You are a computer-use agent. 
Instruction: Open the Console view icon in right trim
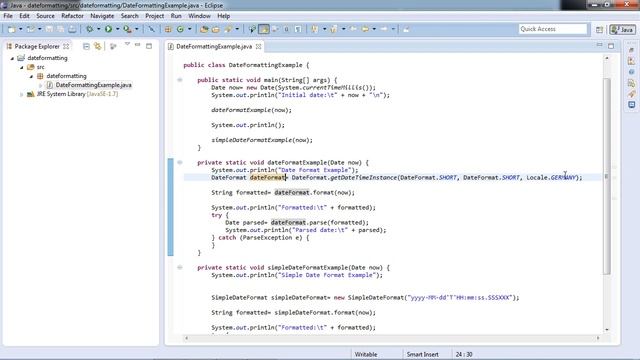[x=632, y=104]
